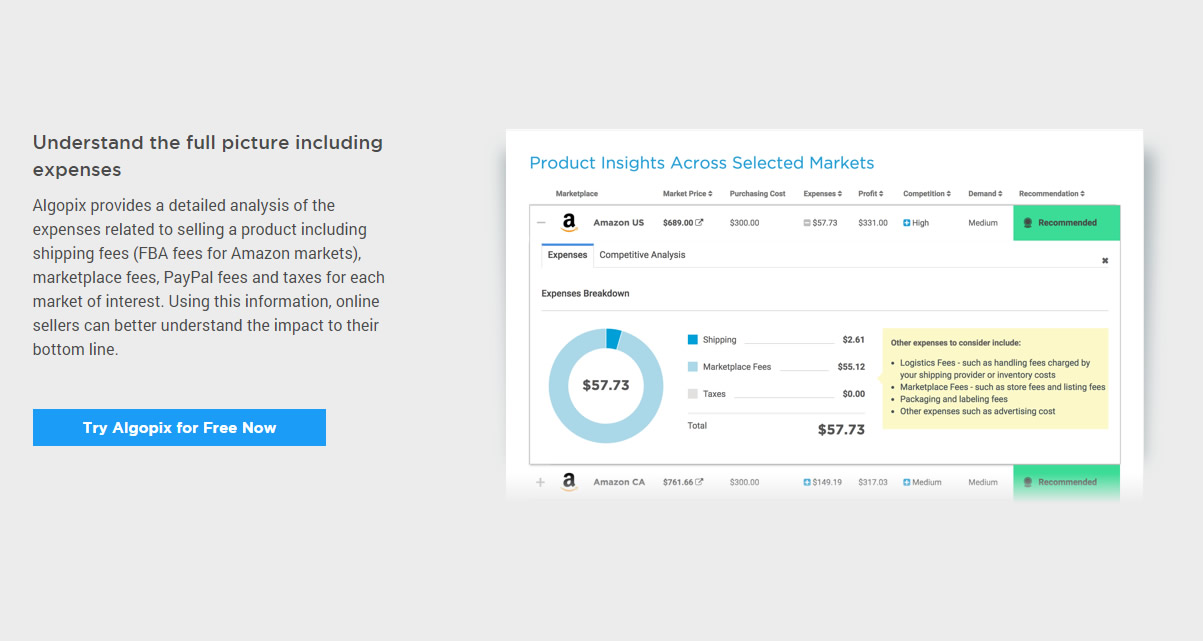Expand competition plus icon beside High
The height and width of the screenshot is (641, 1203).
coord(907,223)
